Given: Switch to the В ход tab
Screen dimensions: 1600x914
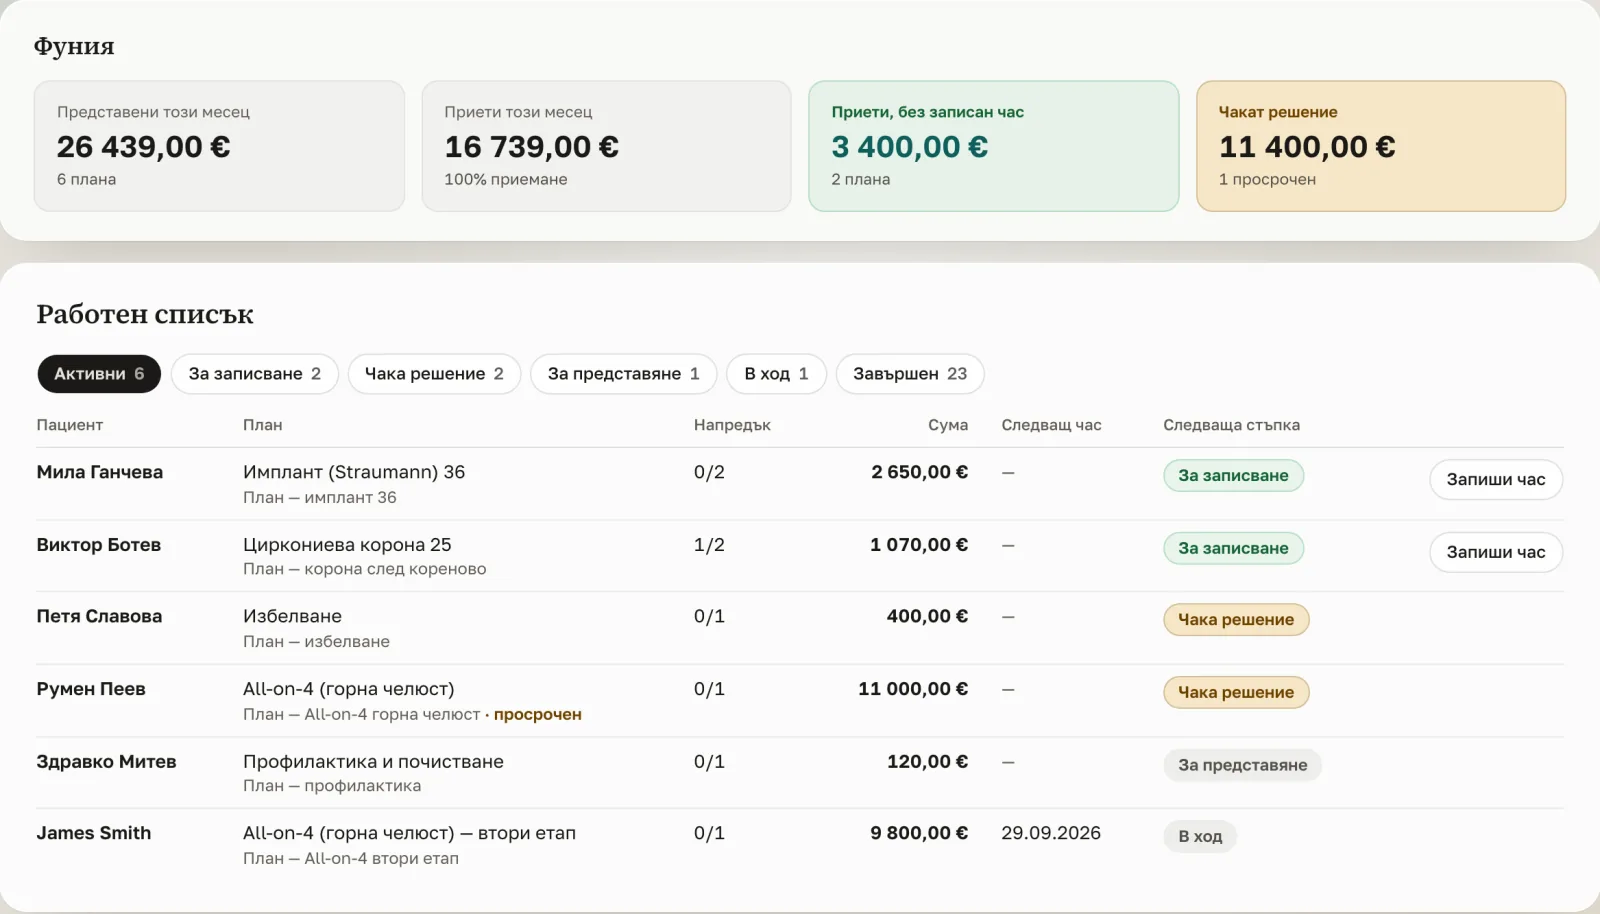Looking at the screenshot, I should tap(776, 374).
